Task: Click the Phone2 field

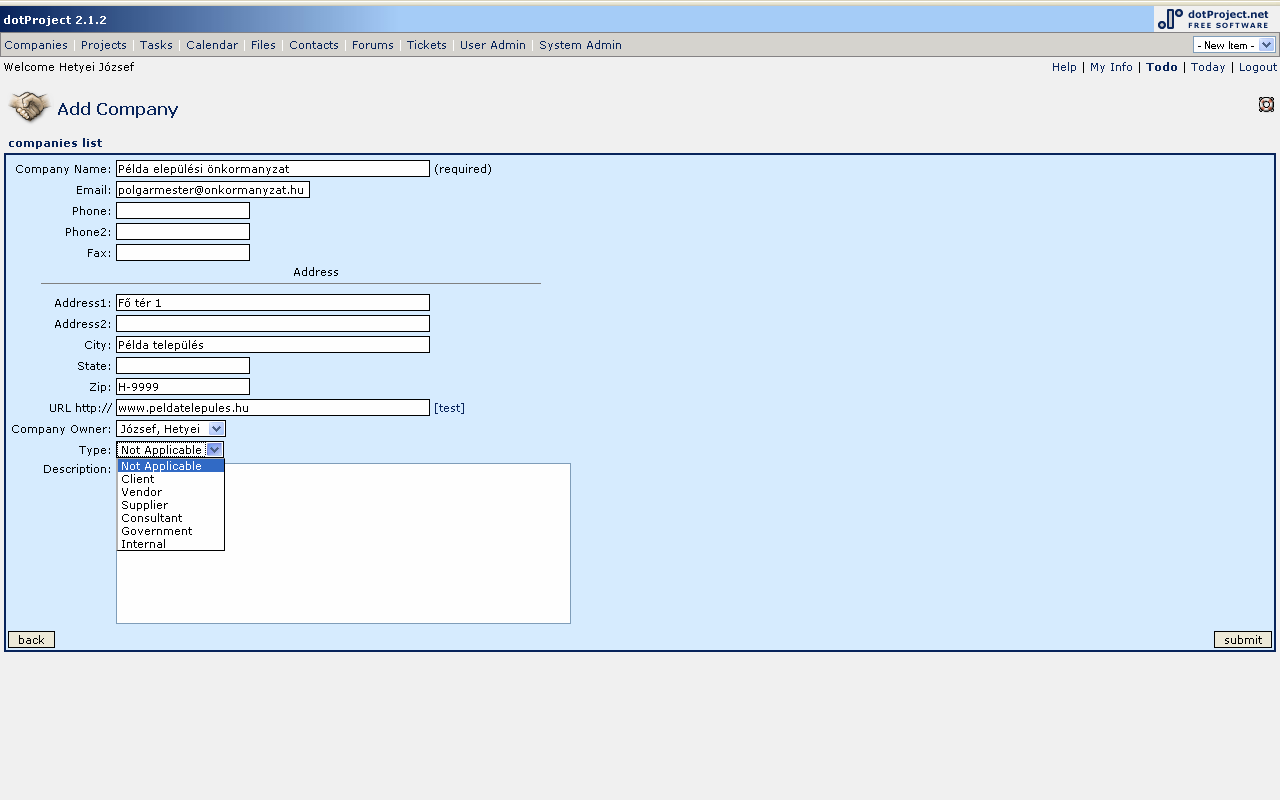Action: [x=183, y=232]
